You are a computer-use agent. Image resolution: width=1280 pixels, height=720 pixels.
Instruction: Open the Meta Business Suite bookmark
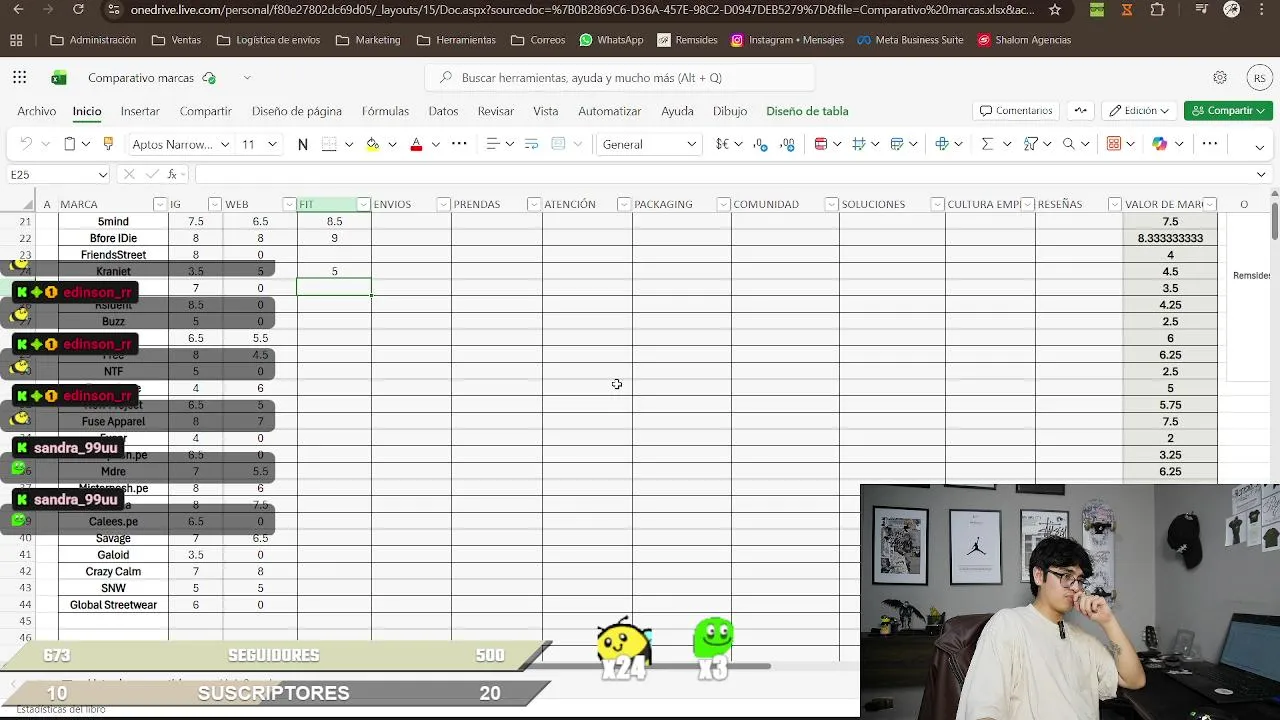point(910,40)
